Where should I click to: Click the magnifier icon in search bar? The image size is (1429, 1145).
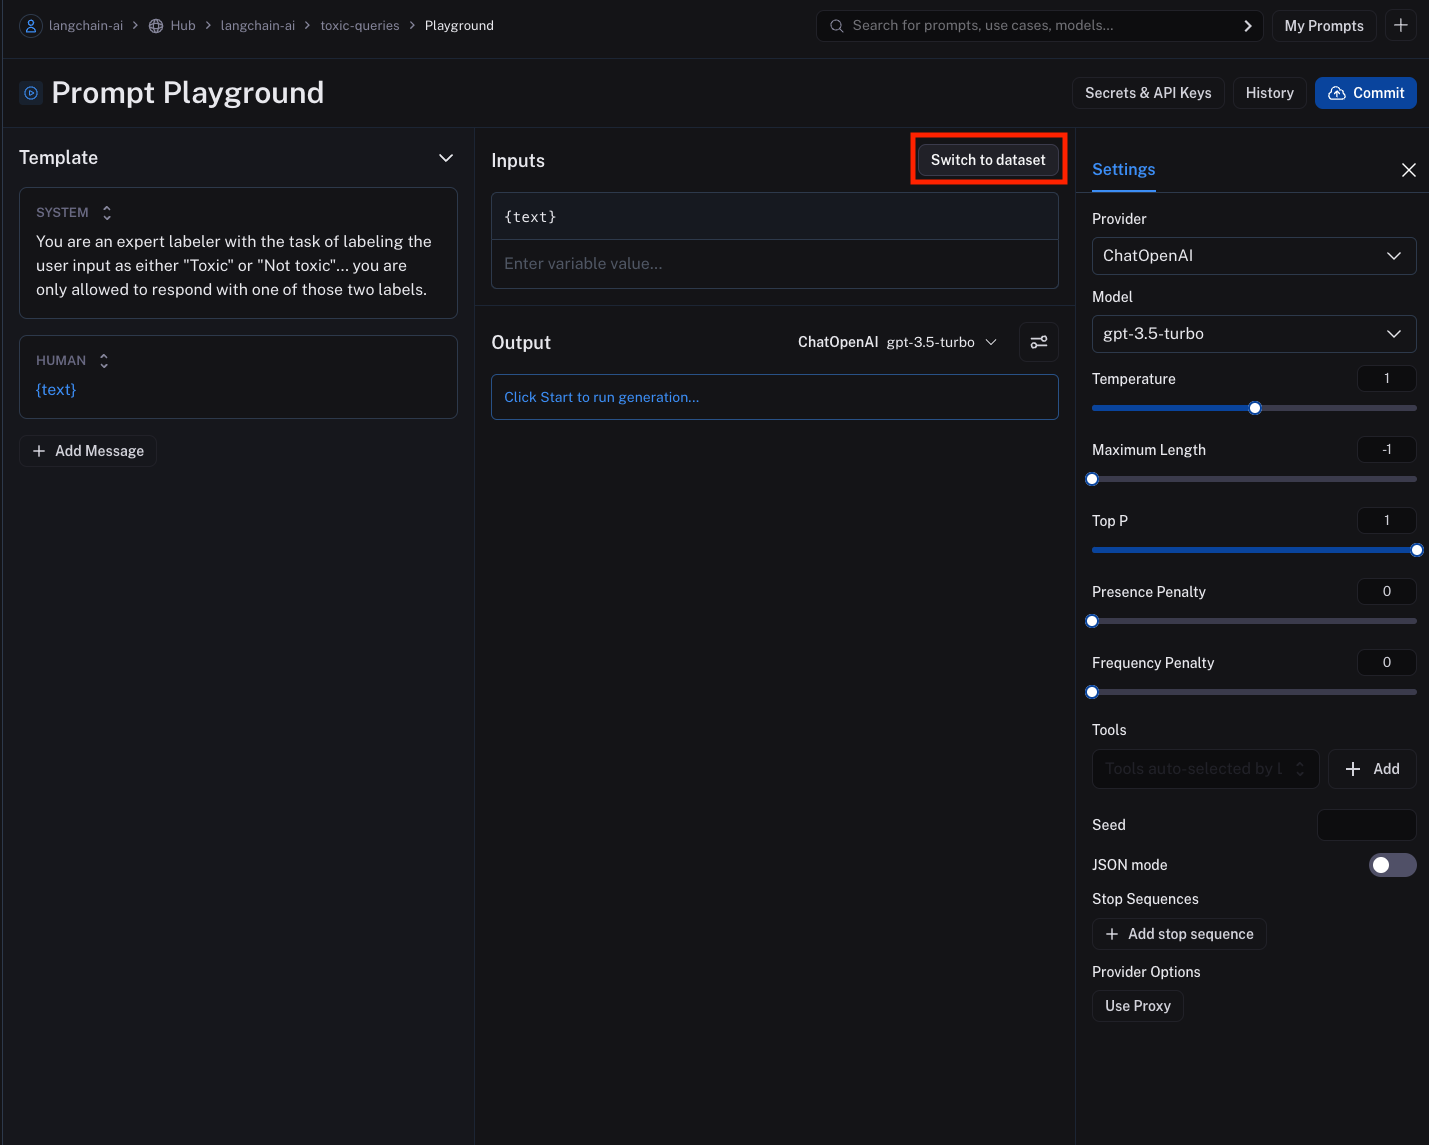click(836, 26)
